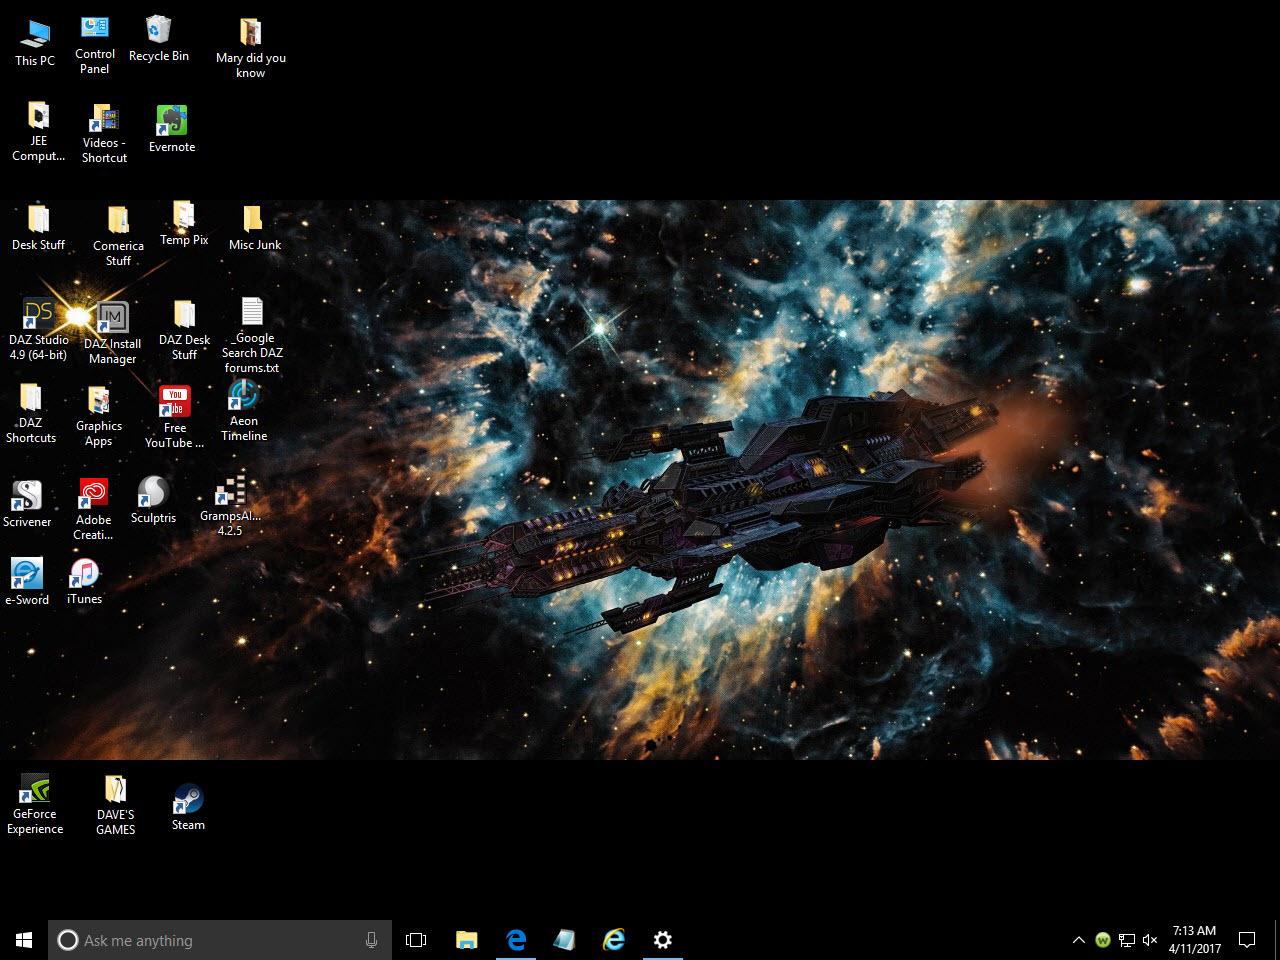
Task: Open the Action Center notifications icon
Action: point(1247,940)
